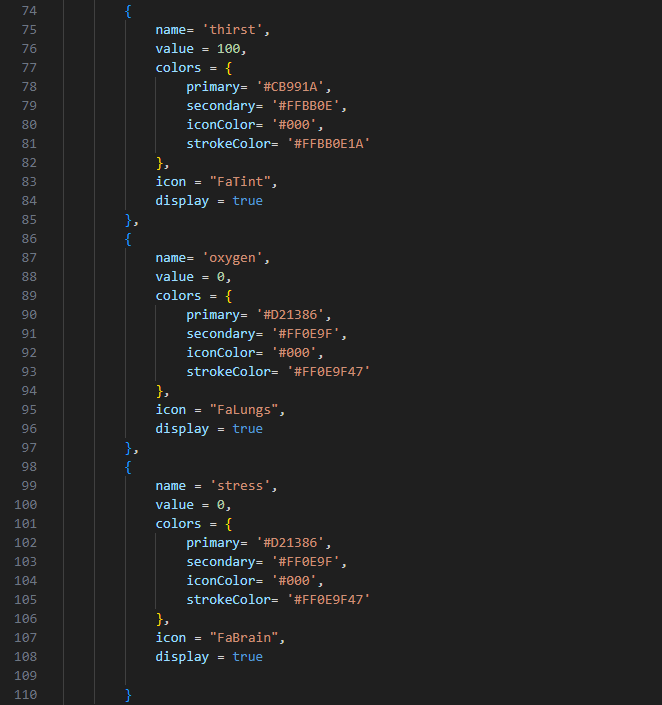The image size is (662, 705).
Task: Click '#FF0E9F47' on line 93
Action: (328, 371)
